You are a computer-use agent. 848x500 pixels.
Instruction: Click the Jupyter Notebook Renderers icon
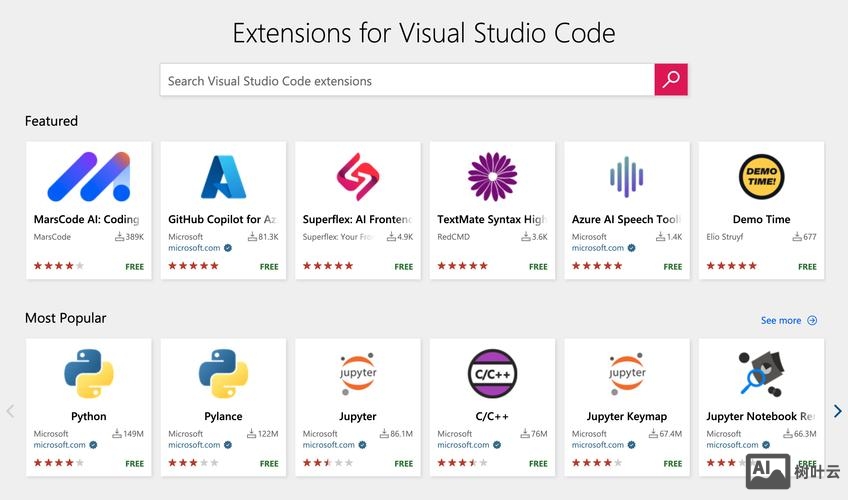coord(761,374)
